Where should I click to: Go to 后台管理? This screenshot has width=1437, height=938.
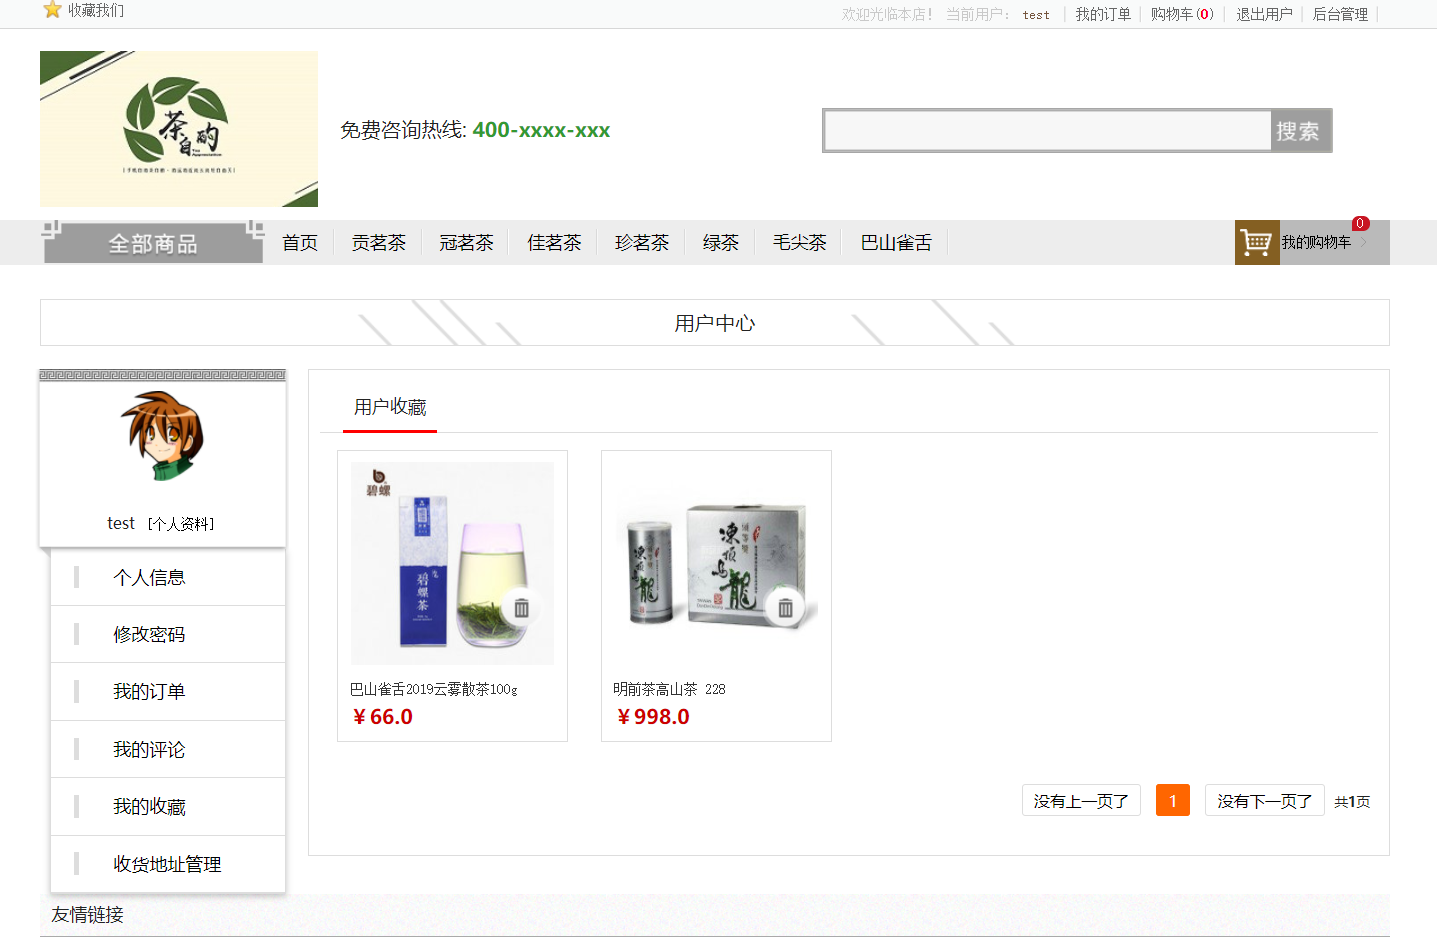[1340, 14]
